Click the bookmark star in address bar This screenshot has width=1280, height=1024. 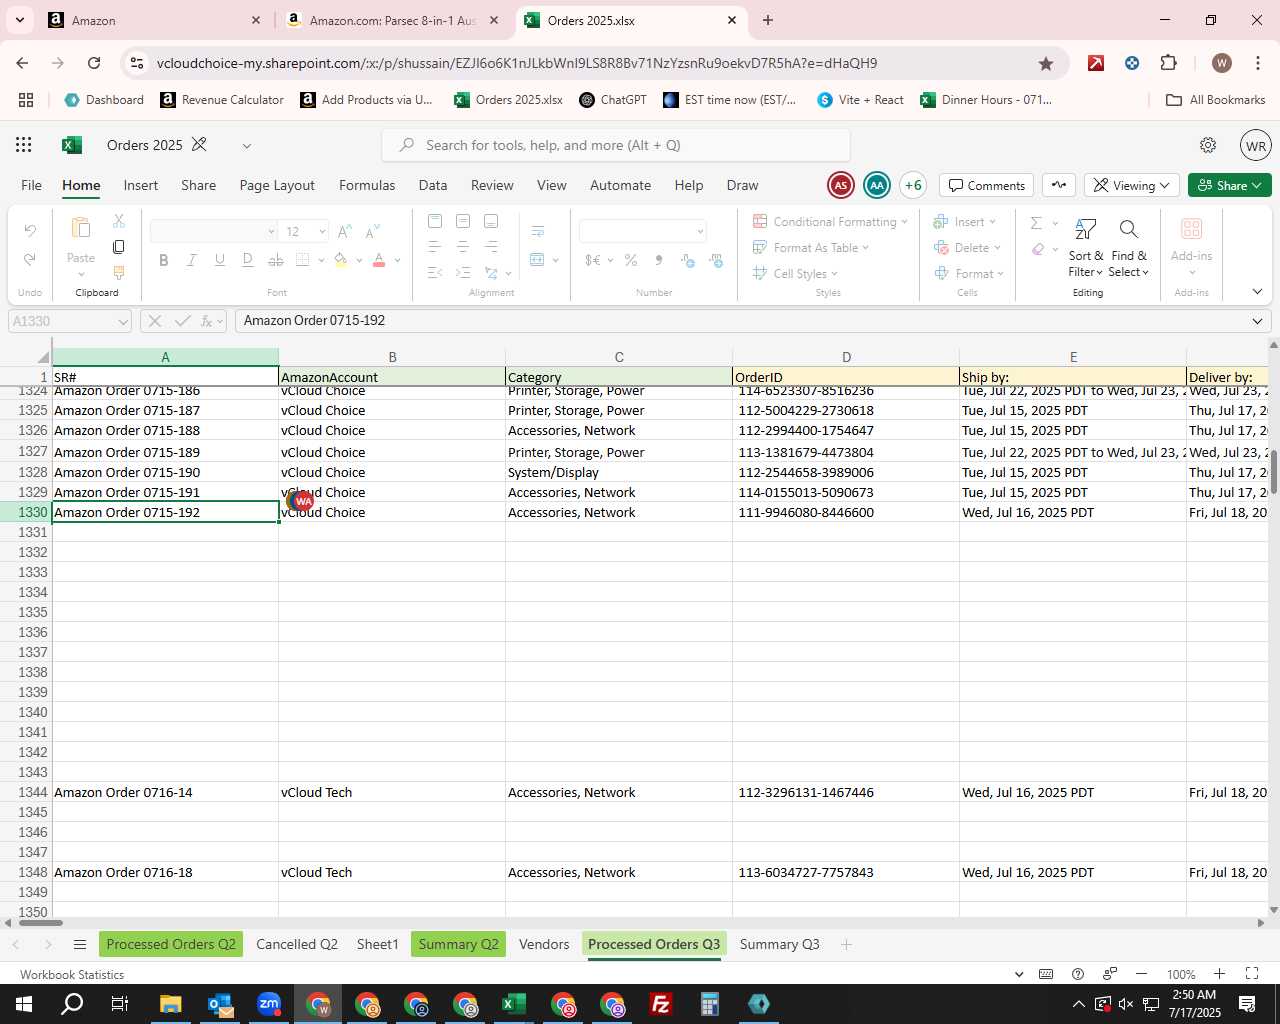tap(1046, 63)
